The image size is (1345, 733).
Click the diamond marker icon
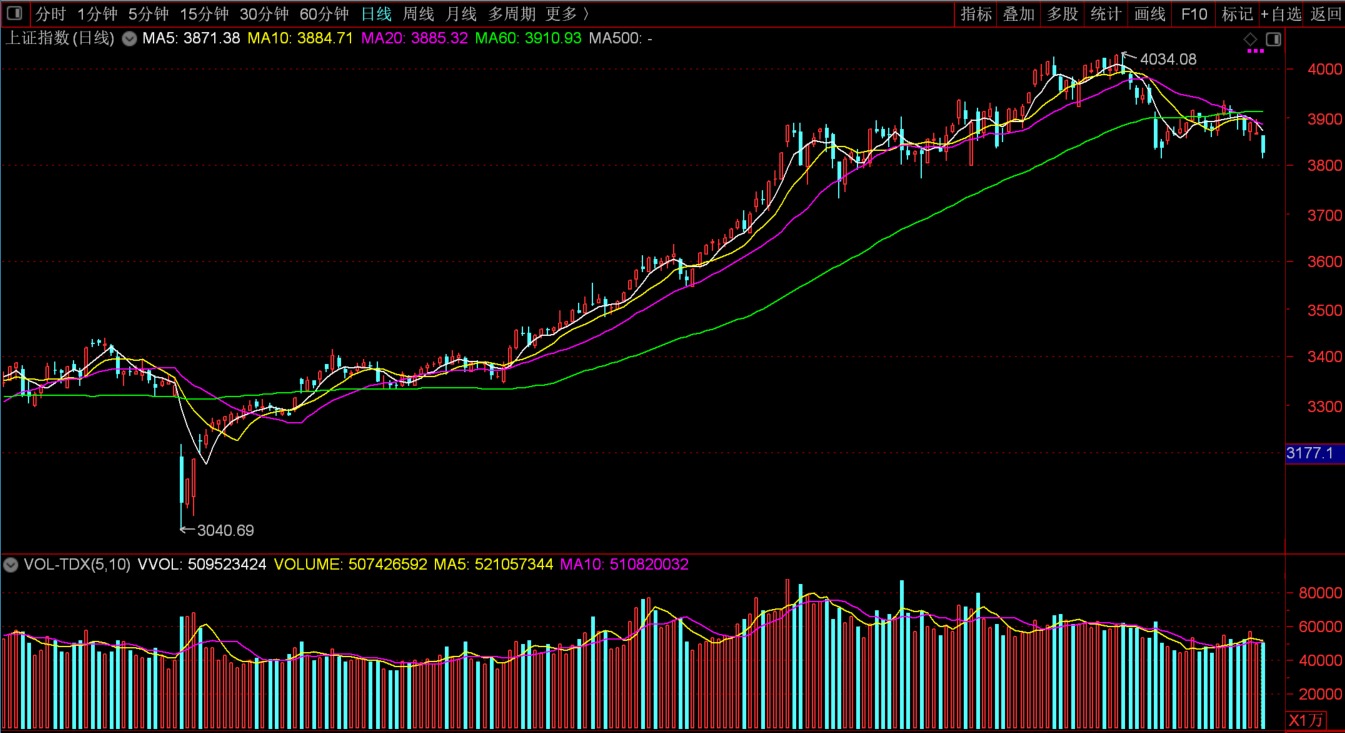tap(1250, 39)
